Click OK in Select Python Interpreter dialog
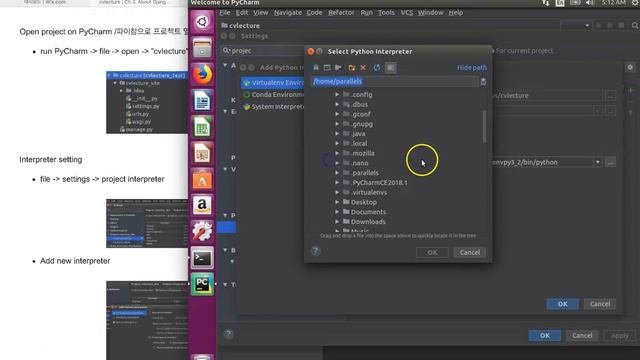 click(x=432, y=252)
